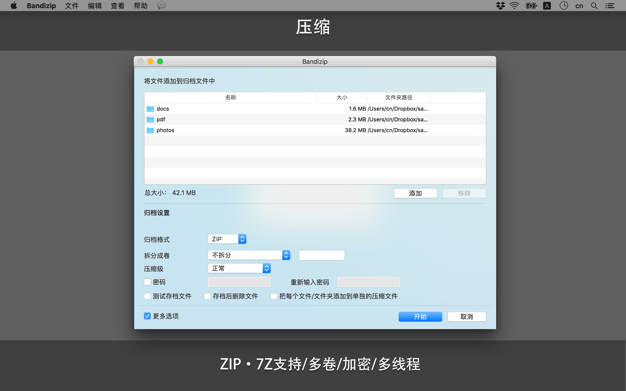Sort by 文件夹路径 column header
626x391 pixels.
(x=398, y=97)
